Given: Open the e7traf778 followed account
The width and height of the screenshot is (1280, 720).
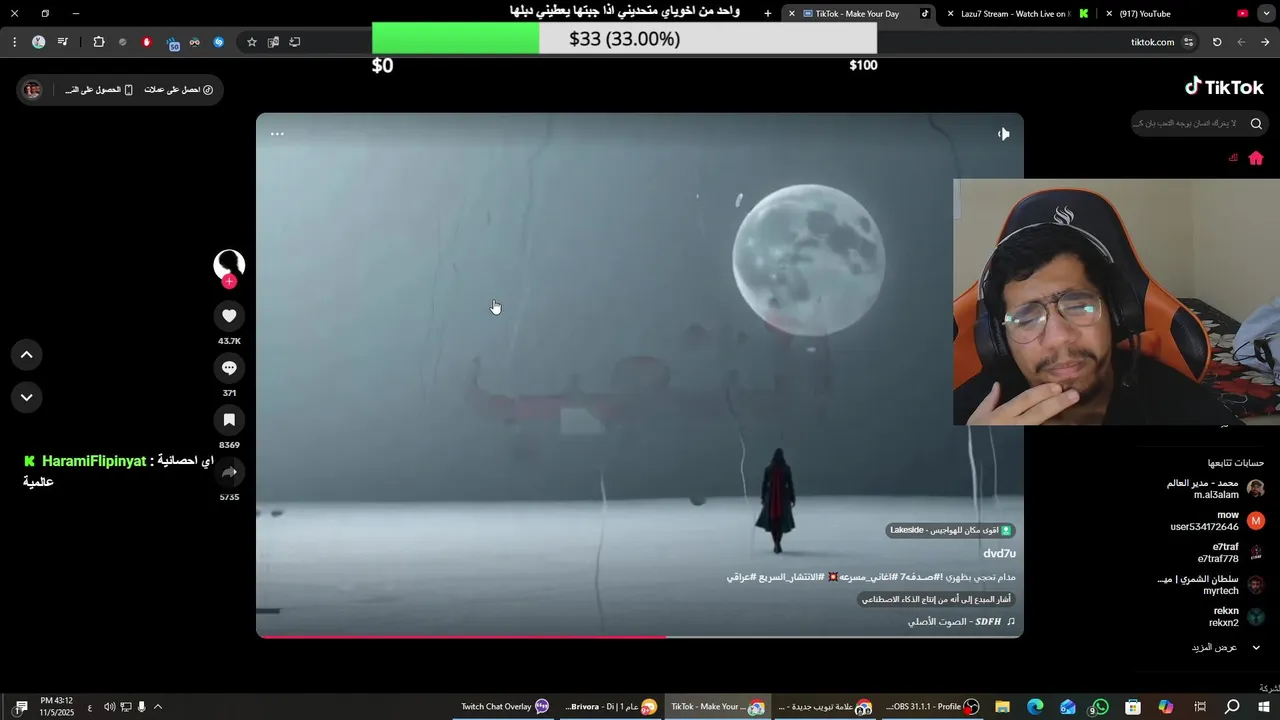Looking at the screenshot, I should (x=1230, y=553).
